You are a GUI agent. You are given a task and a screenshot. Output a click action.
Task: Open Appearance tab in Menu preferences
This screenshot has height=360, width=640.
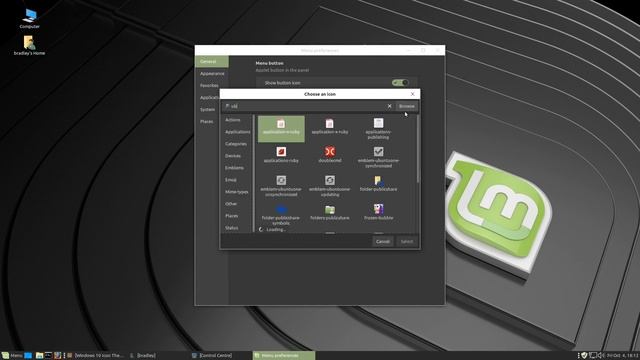[212, 73]
